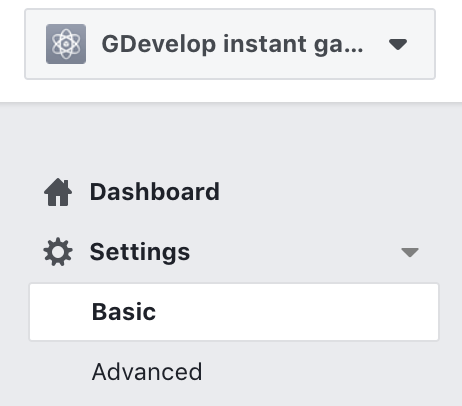The width and height of the screenshot is (462, 406).
Task: Click the gray atom thumbnail in app selector
Action: [x=66, y=44]
